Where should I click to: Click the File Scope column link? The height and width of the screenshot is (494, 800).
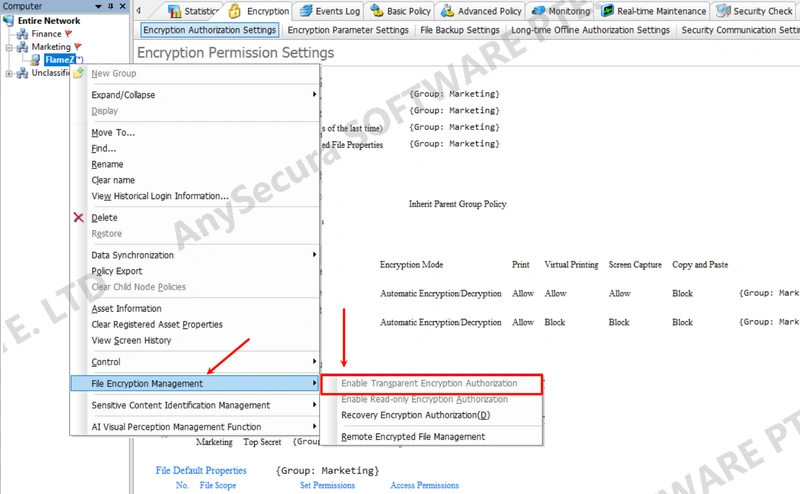(218, 485)
